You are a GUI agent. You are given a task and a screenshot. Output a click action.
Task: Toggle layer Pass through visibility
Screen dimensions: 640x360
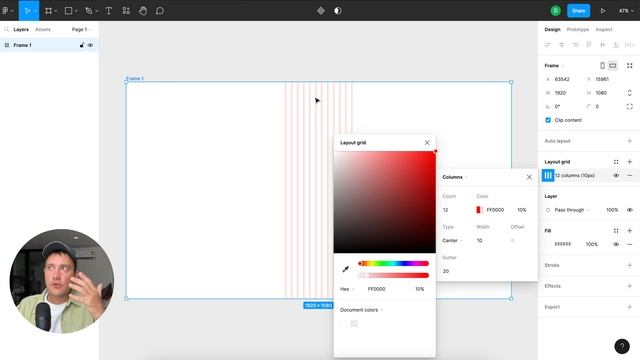pos(630,210)
